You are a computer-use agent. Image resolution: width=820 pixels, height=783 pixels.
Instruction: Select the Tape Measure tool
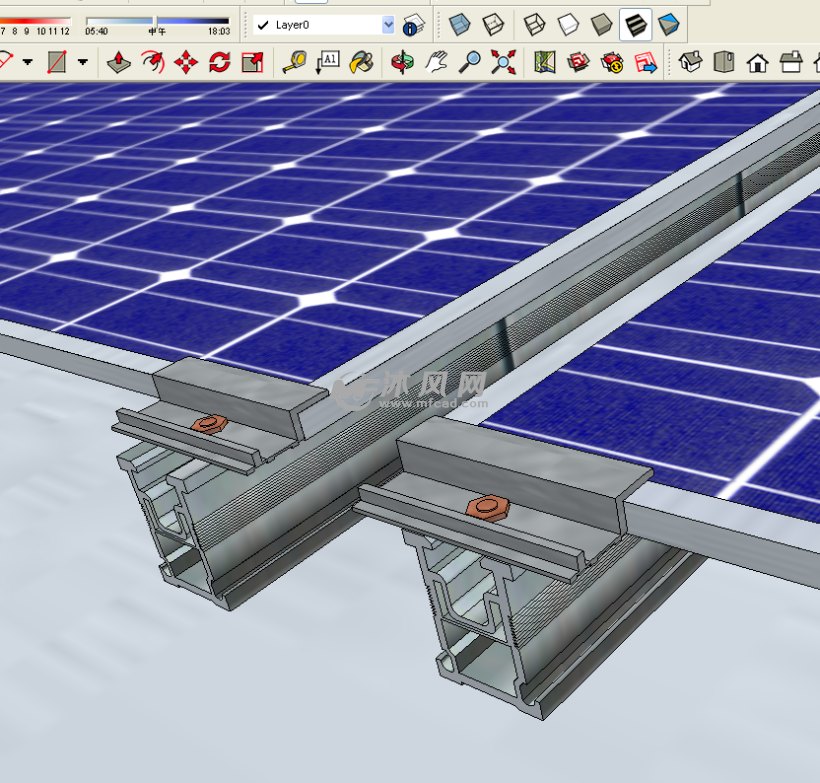coord(294,62)
